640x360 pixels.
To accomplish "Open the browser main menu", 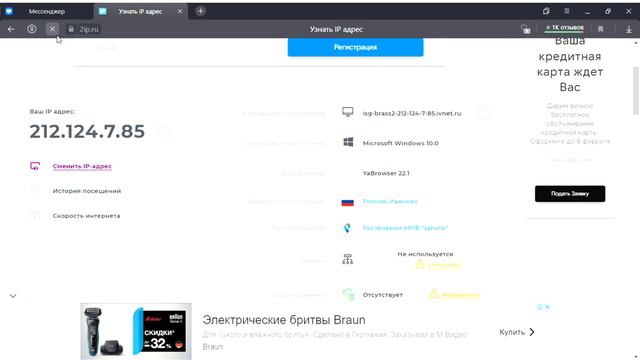I will coord(567,11).
